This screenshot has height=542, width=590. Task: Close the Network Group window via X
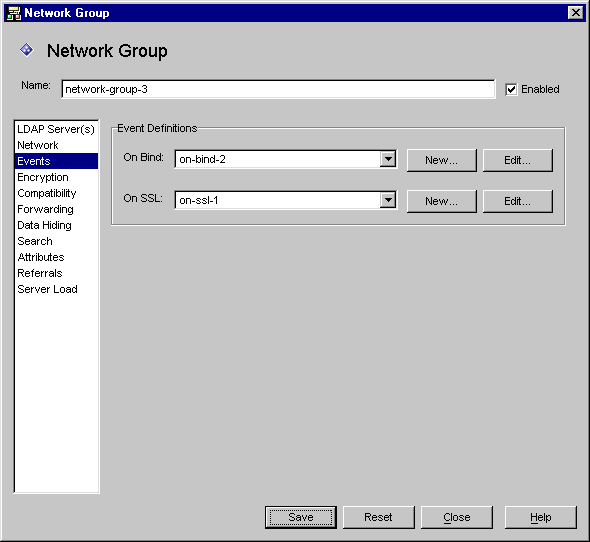click(575, 13)
